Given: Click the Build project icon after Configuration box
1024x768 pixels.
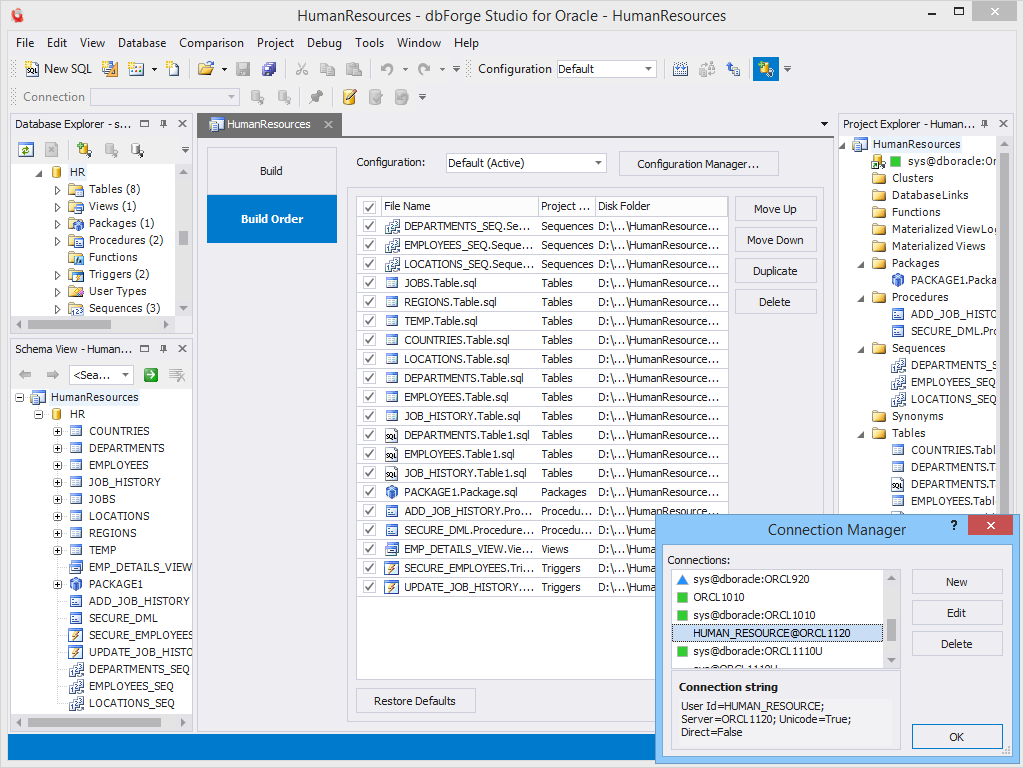Looking at the screenshot, I should tap(680, 69).
